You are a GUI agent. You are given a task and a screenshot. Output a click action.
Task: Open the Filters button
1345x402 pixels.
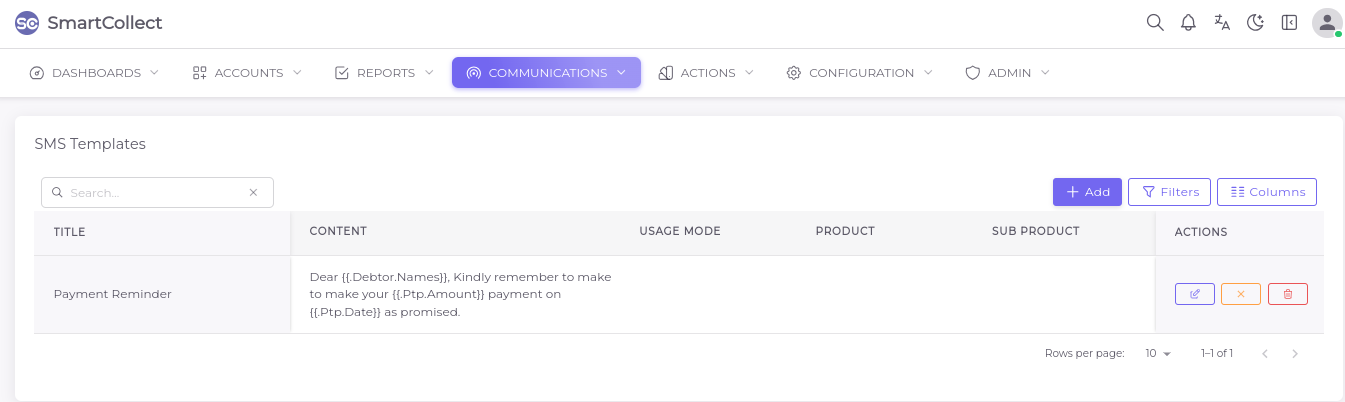1169,192
